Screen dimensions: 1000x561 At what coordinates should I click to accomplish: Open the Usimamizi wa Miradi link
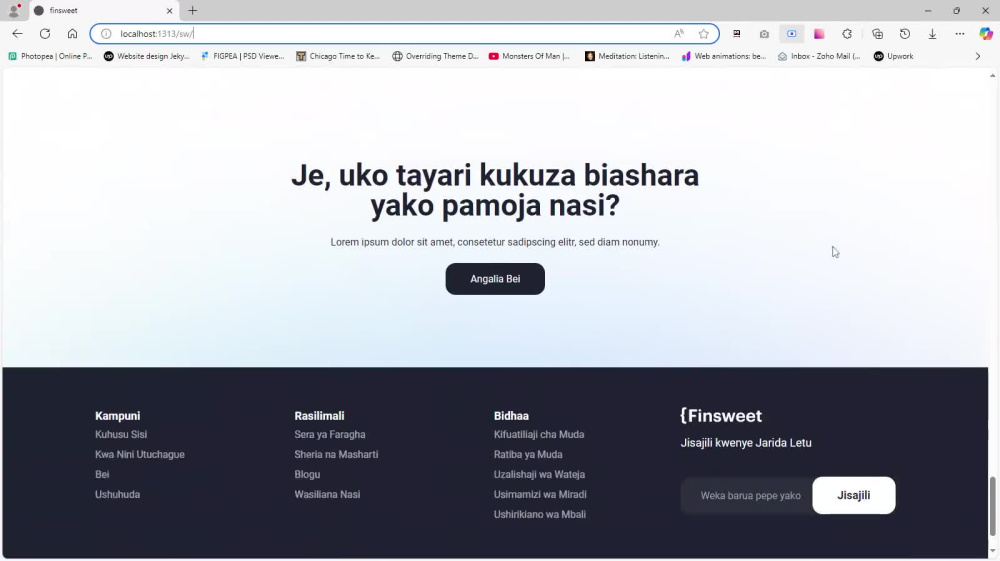point(540,494)
